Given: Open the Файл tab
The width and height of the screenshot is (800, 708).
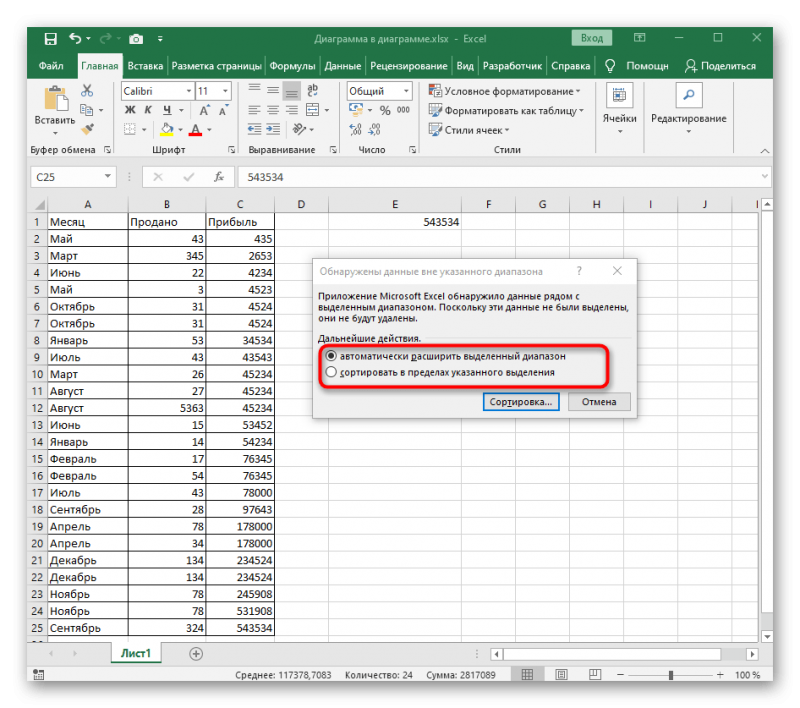Looking at the screenshot, I should pyautogui.click(x=51, y=66).
